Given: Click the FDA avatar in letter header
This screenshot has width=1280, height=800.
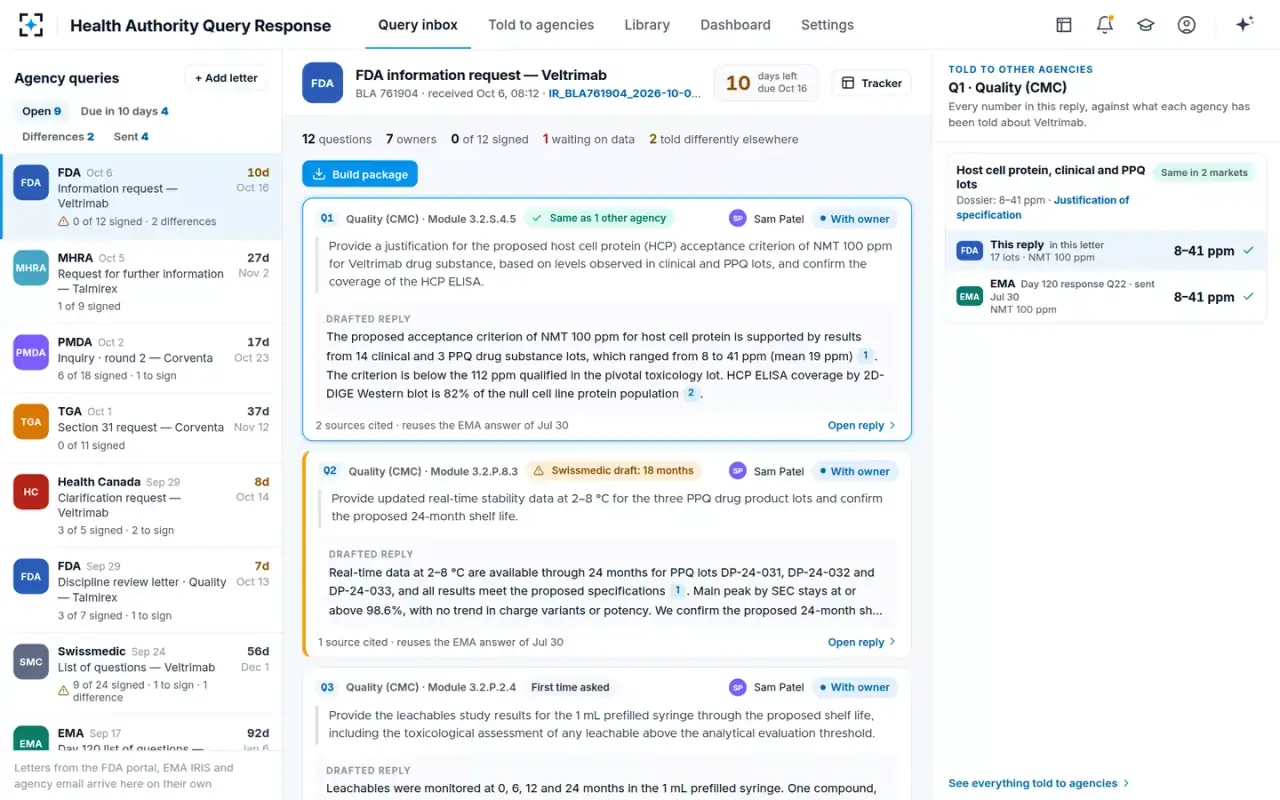Looking at the screenshot, I should pos(323,83).
